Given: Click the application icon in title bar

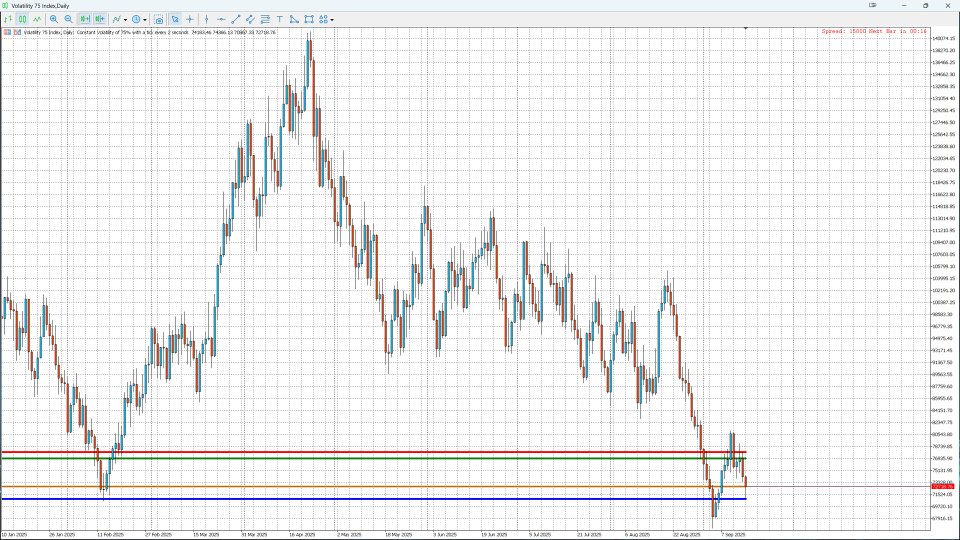Looking at the screenshot, I should click(6, 6).
